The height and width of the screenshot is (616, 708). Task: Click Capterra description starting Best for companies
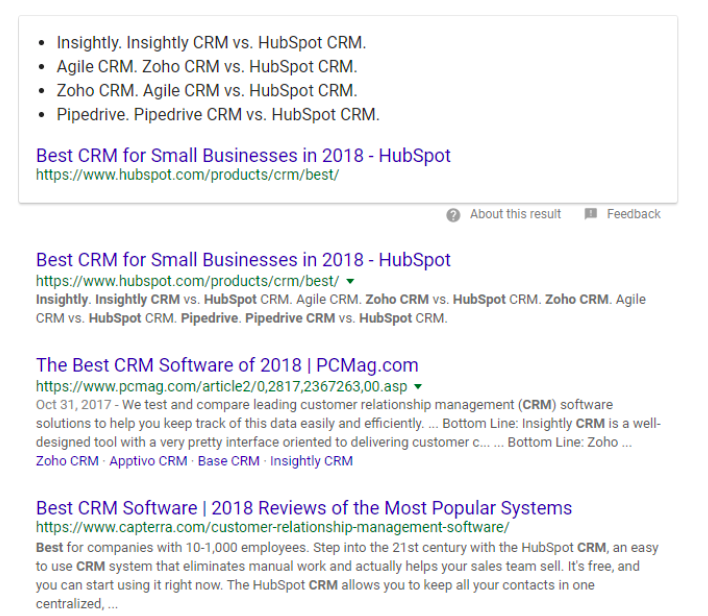[347, 576]
